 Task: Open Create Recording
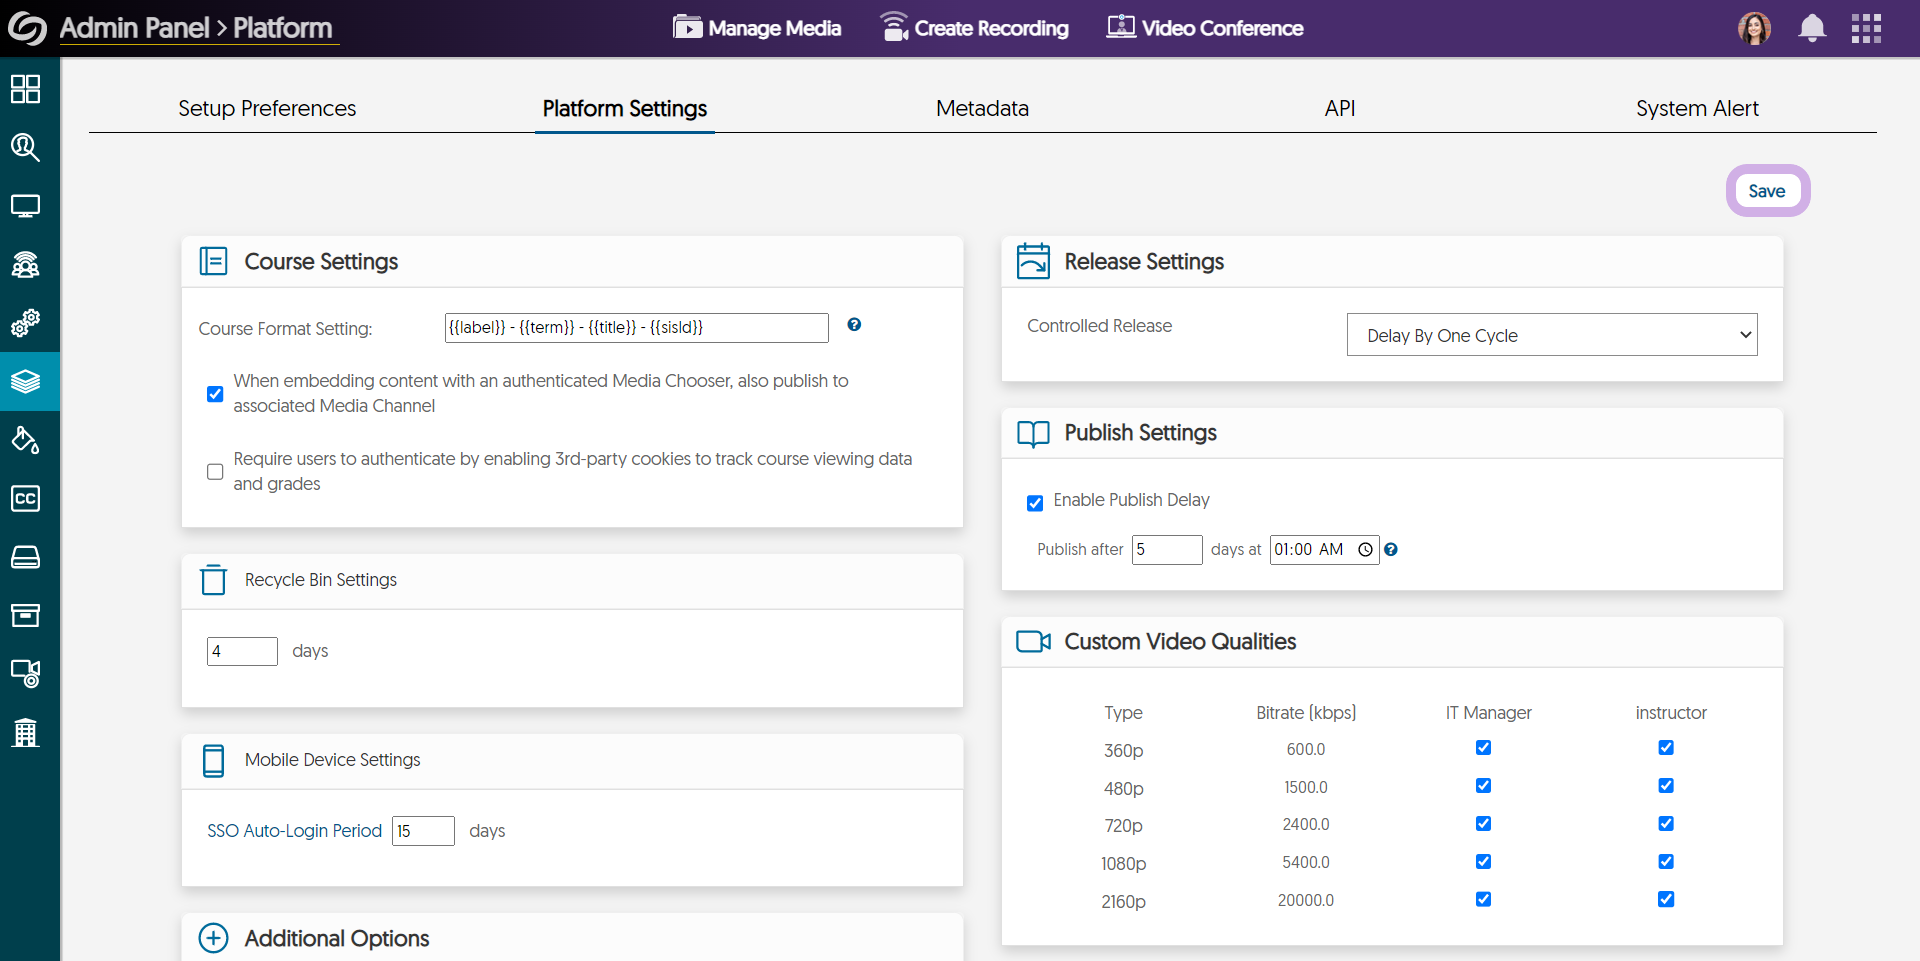pyautogui.click(x=974, y=28)
